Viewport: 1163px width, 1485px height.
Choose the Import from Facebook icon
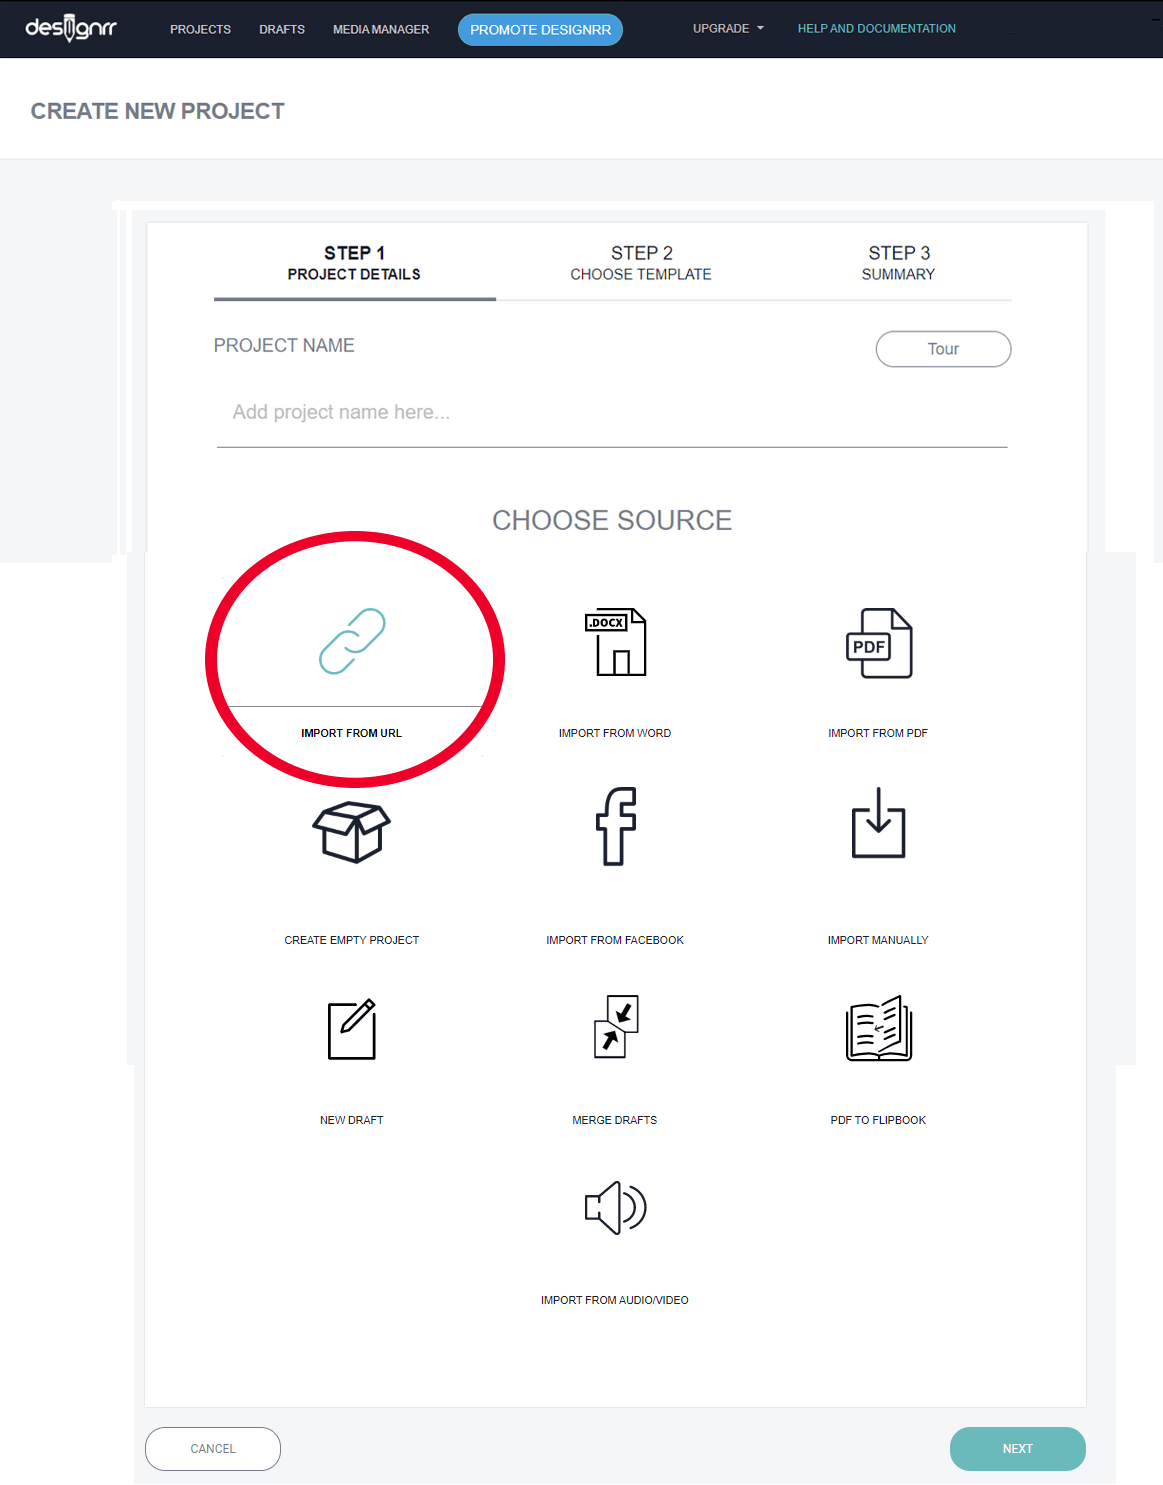tap(615, 826)
